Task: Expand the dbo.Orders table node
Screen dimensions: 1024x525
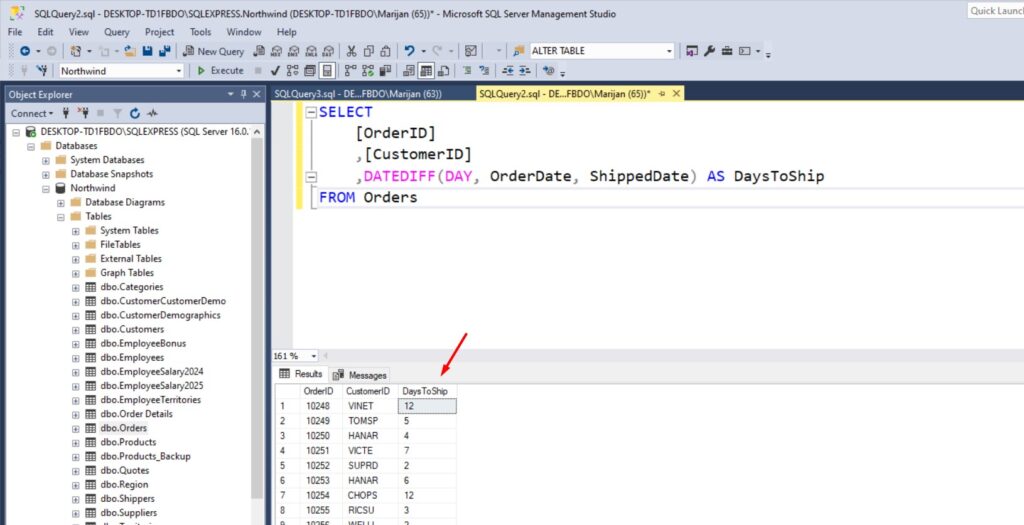Action: [x=76, y=428]
